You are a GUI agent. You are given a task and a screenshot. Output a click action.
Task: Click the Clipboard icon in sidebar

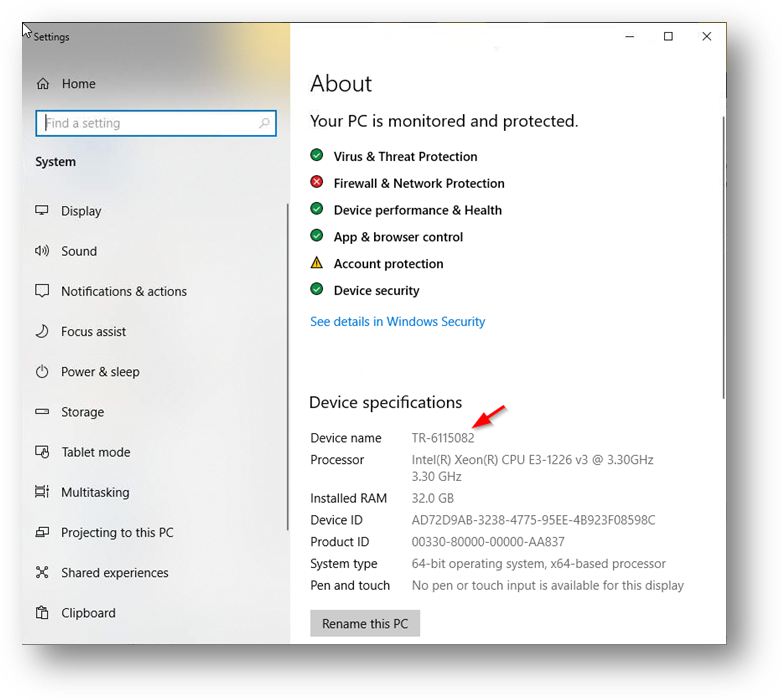point(42,613)
